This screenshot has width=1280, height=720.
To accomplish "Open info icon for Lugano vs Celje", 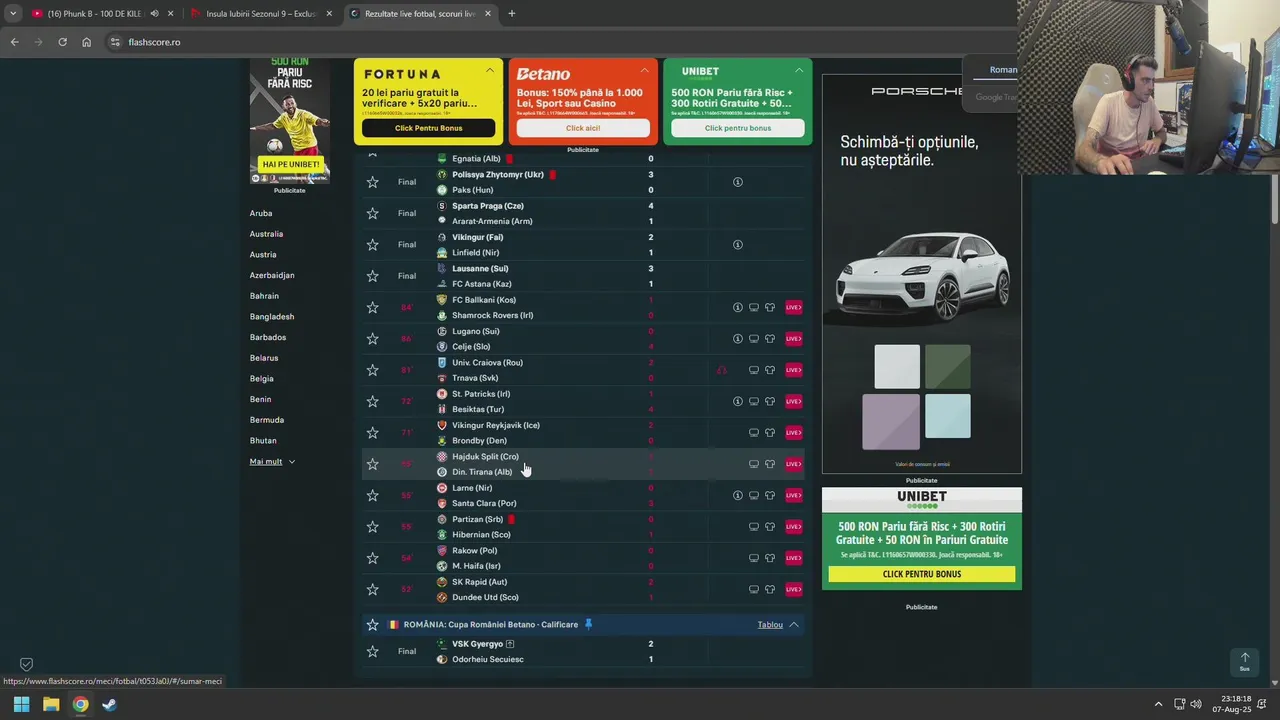I will tap(738, 338).
